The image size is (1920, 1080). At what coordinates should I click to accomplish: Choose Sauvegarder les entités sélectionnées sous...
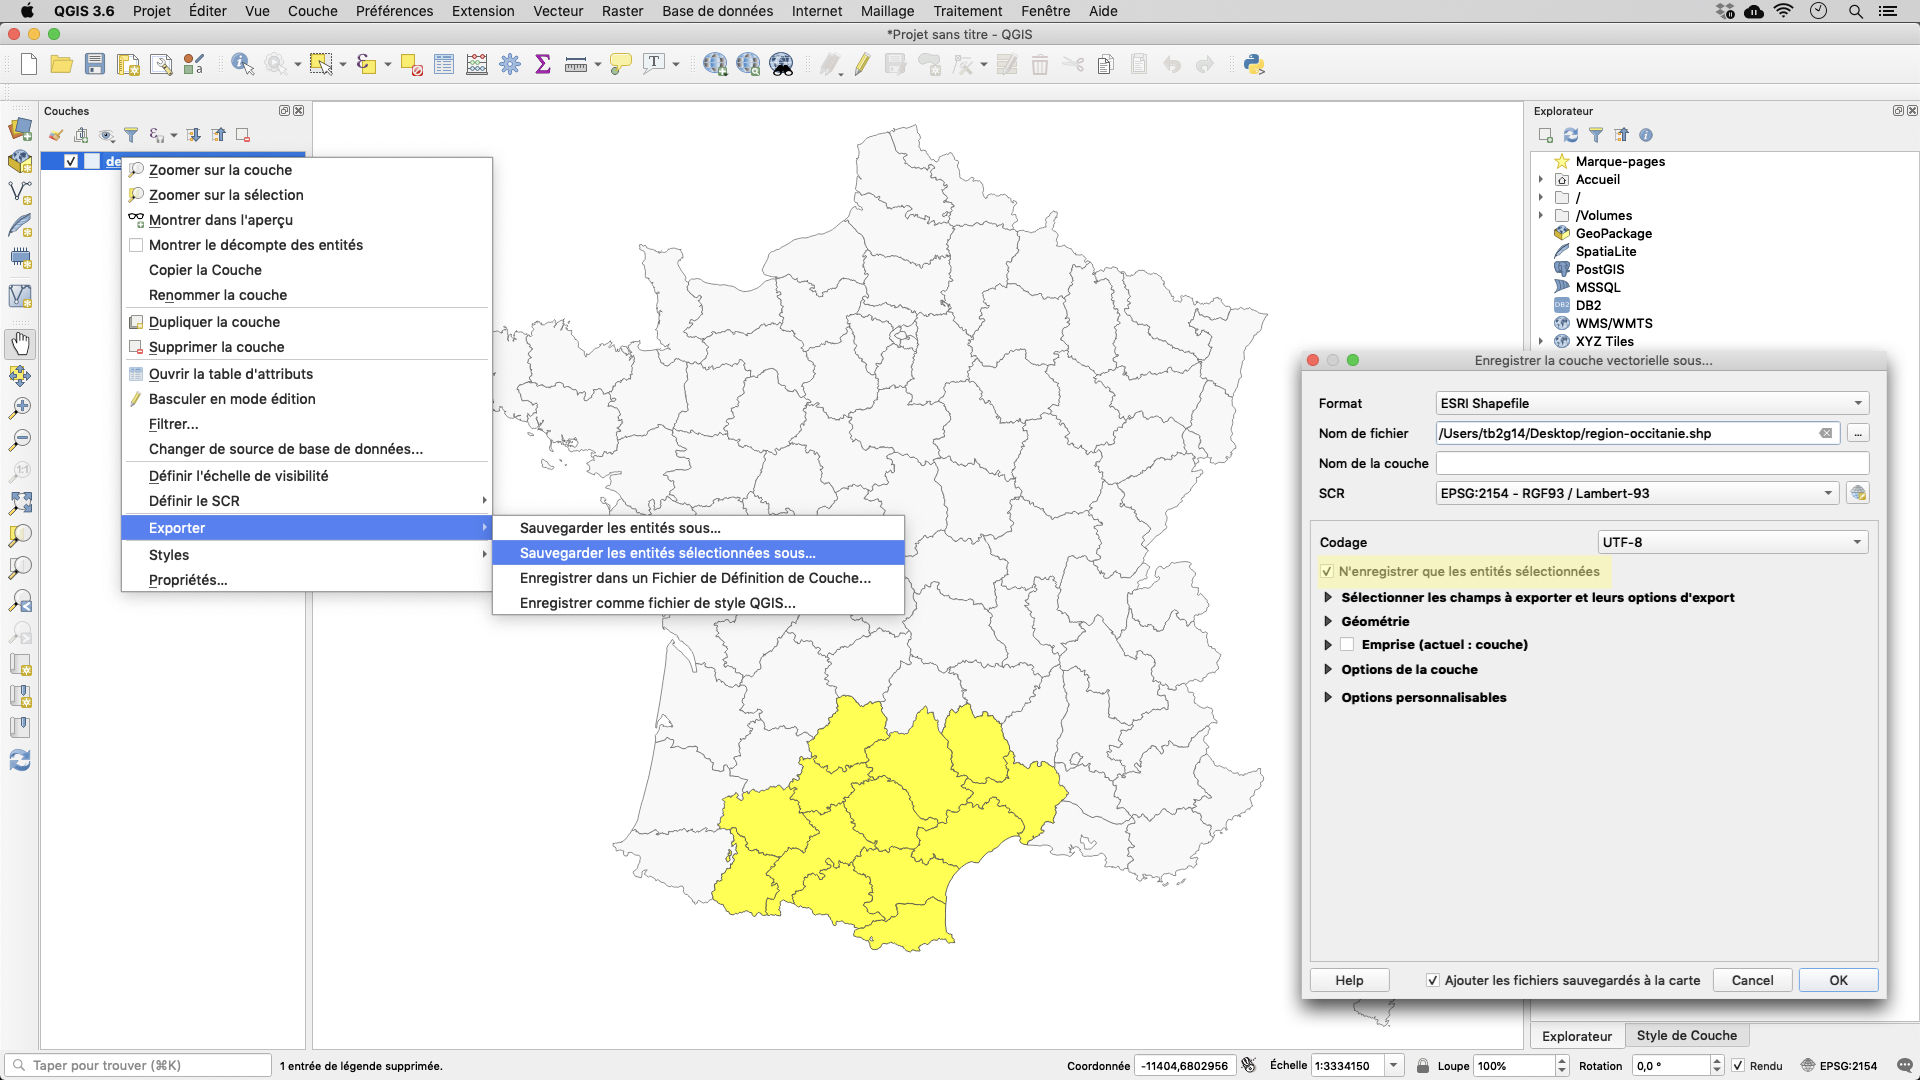(698, 553)
